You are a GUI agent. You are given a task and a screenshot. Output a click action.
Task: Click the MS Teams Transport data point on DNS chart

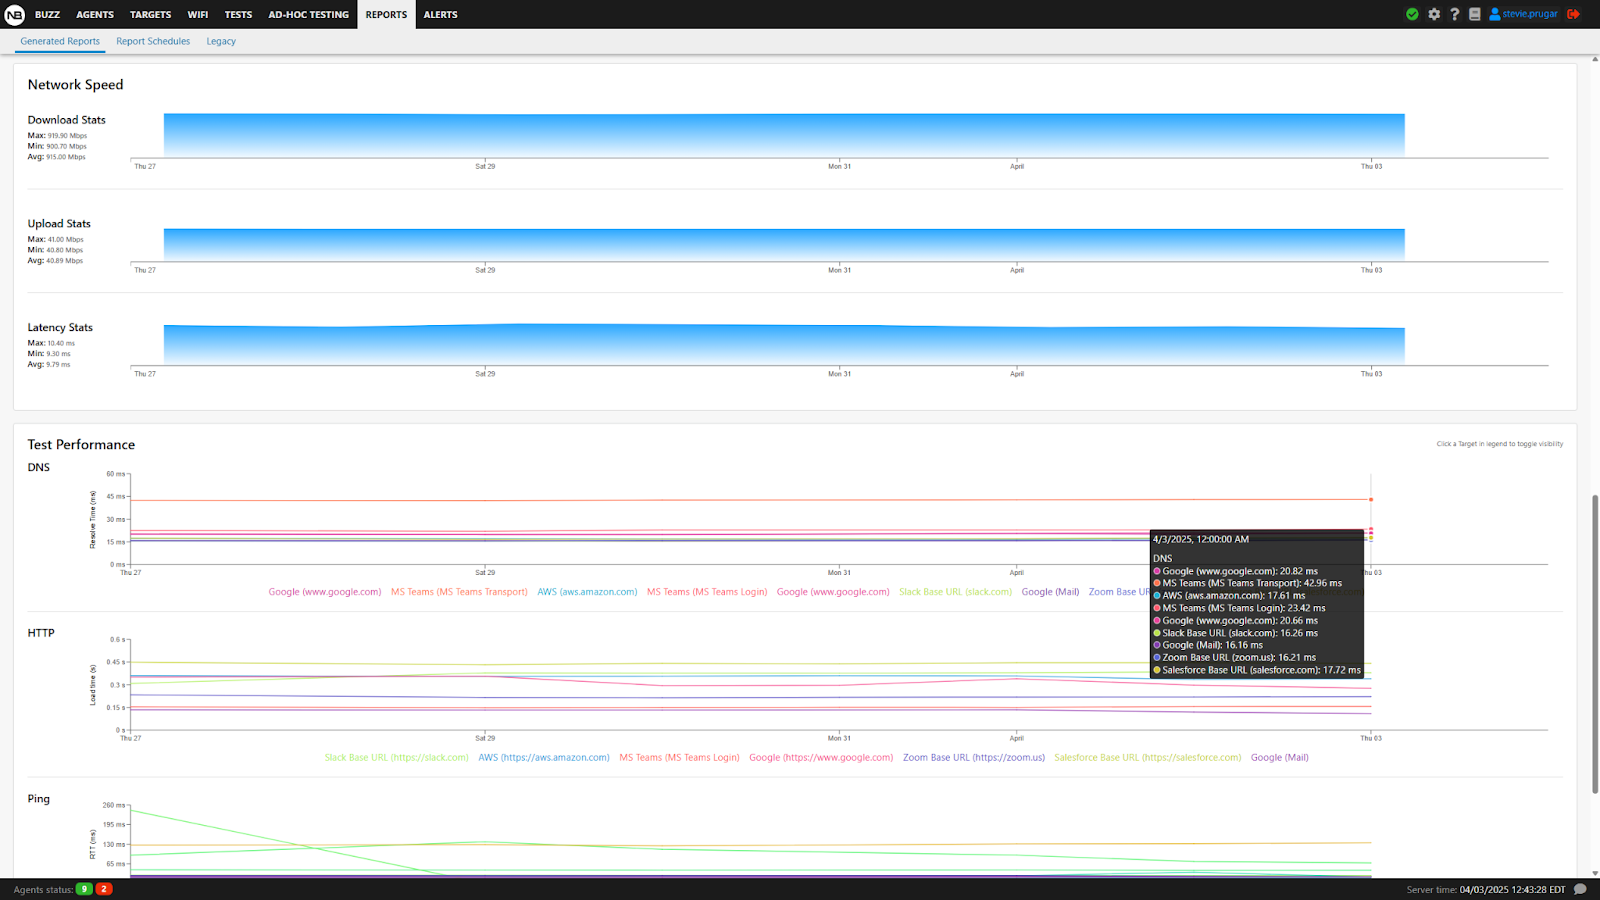click(1371, 499)
